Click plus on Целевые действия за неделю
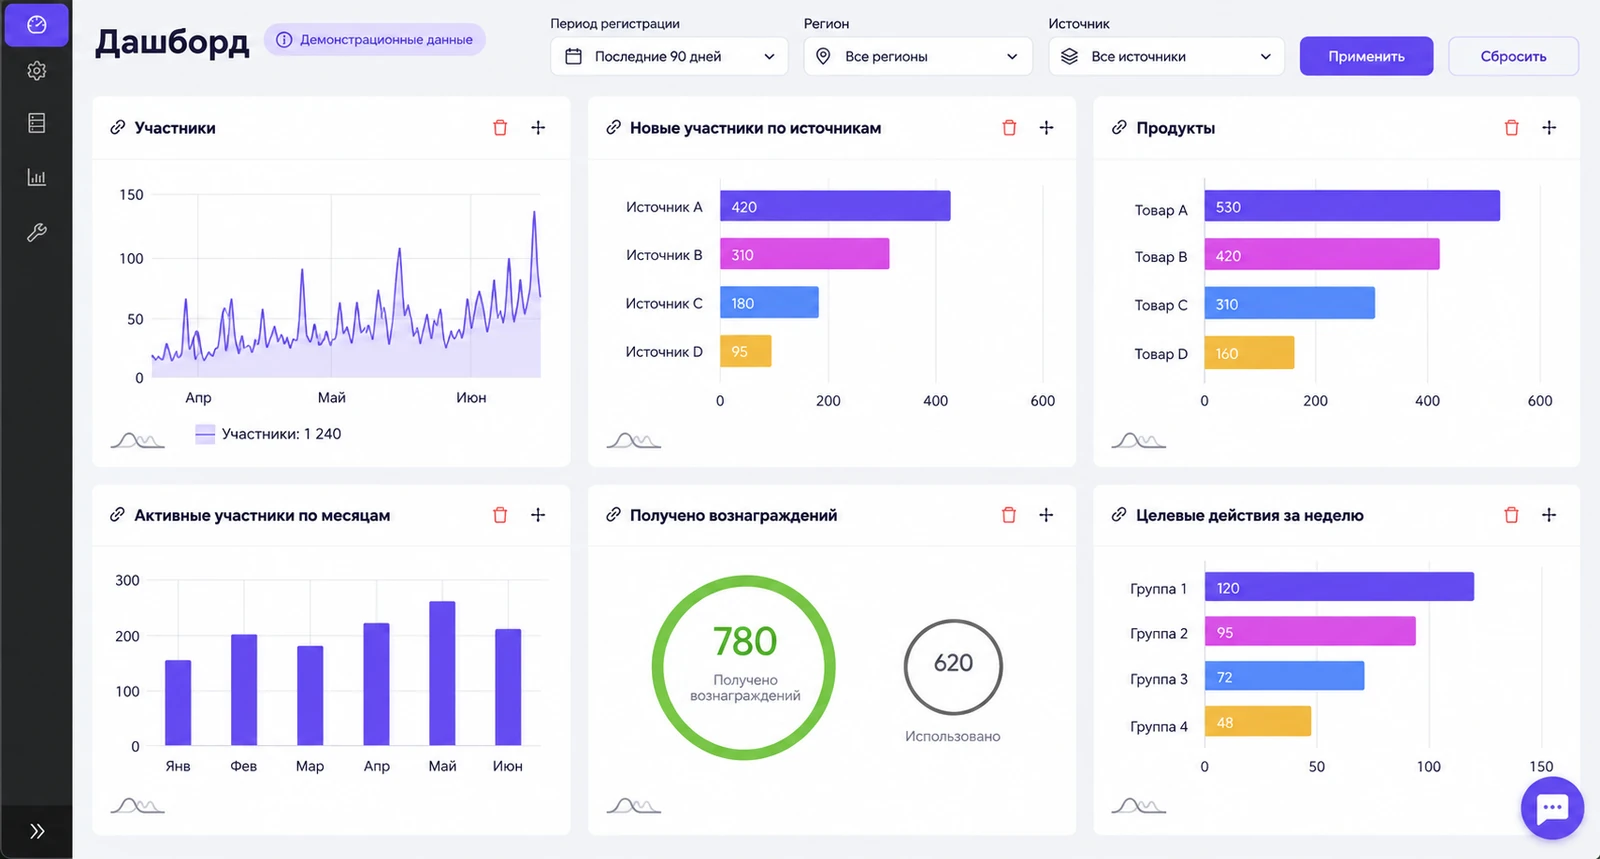1600x859 pixels. click(x=1549, y=514)
